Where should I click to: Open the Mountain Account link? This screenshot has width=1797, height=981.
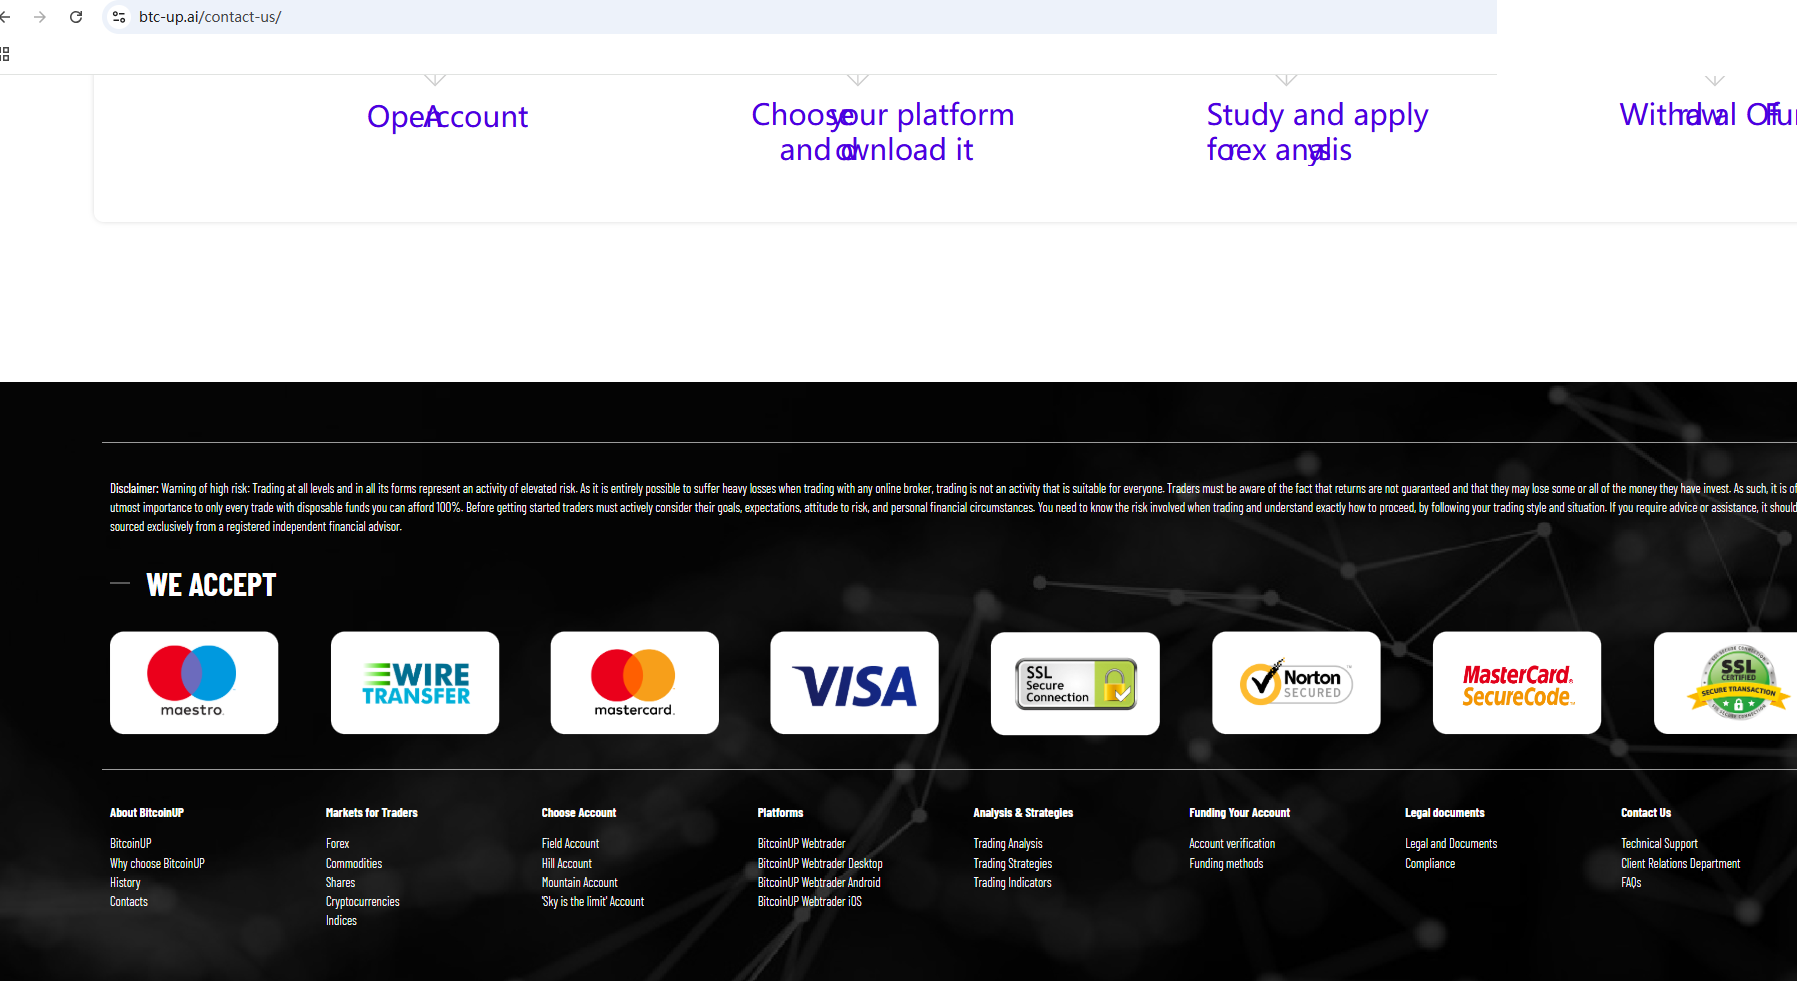(580, 883)
